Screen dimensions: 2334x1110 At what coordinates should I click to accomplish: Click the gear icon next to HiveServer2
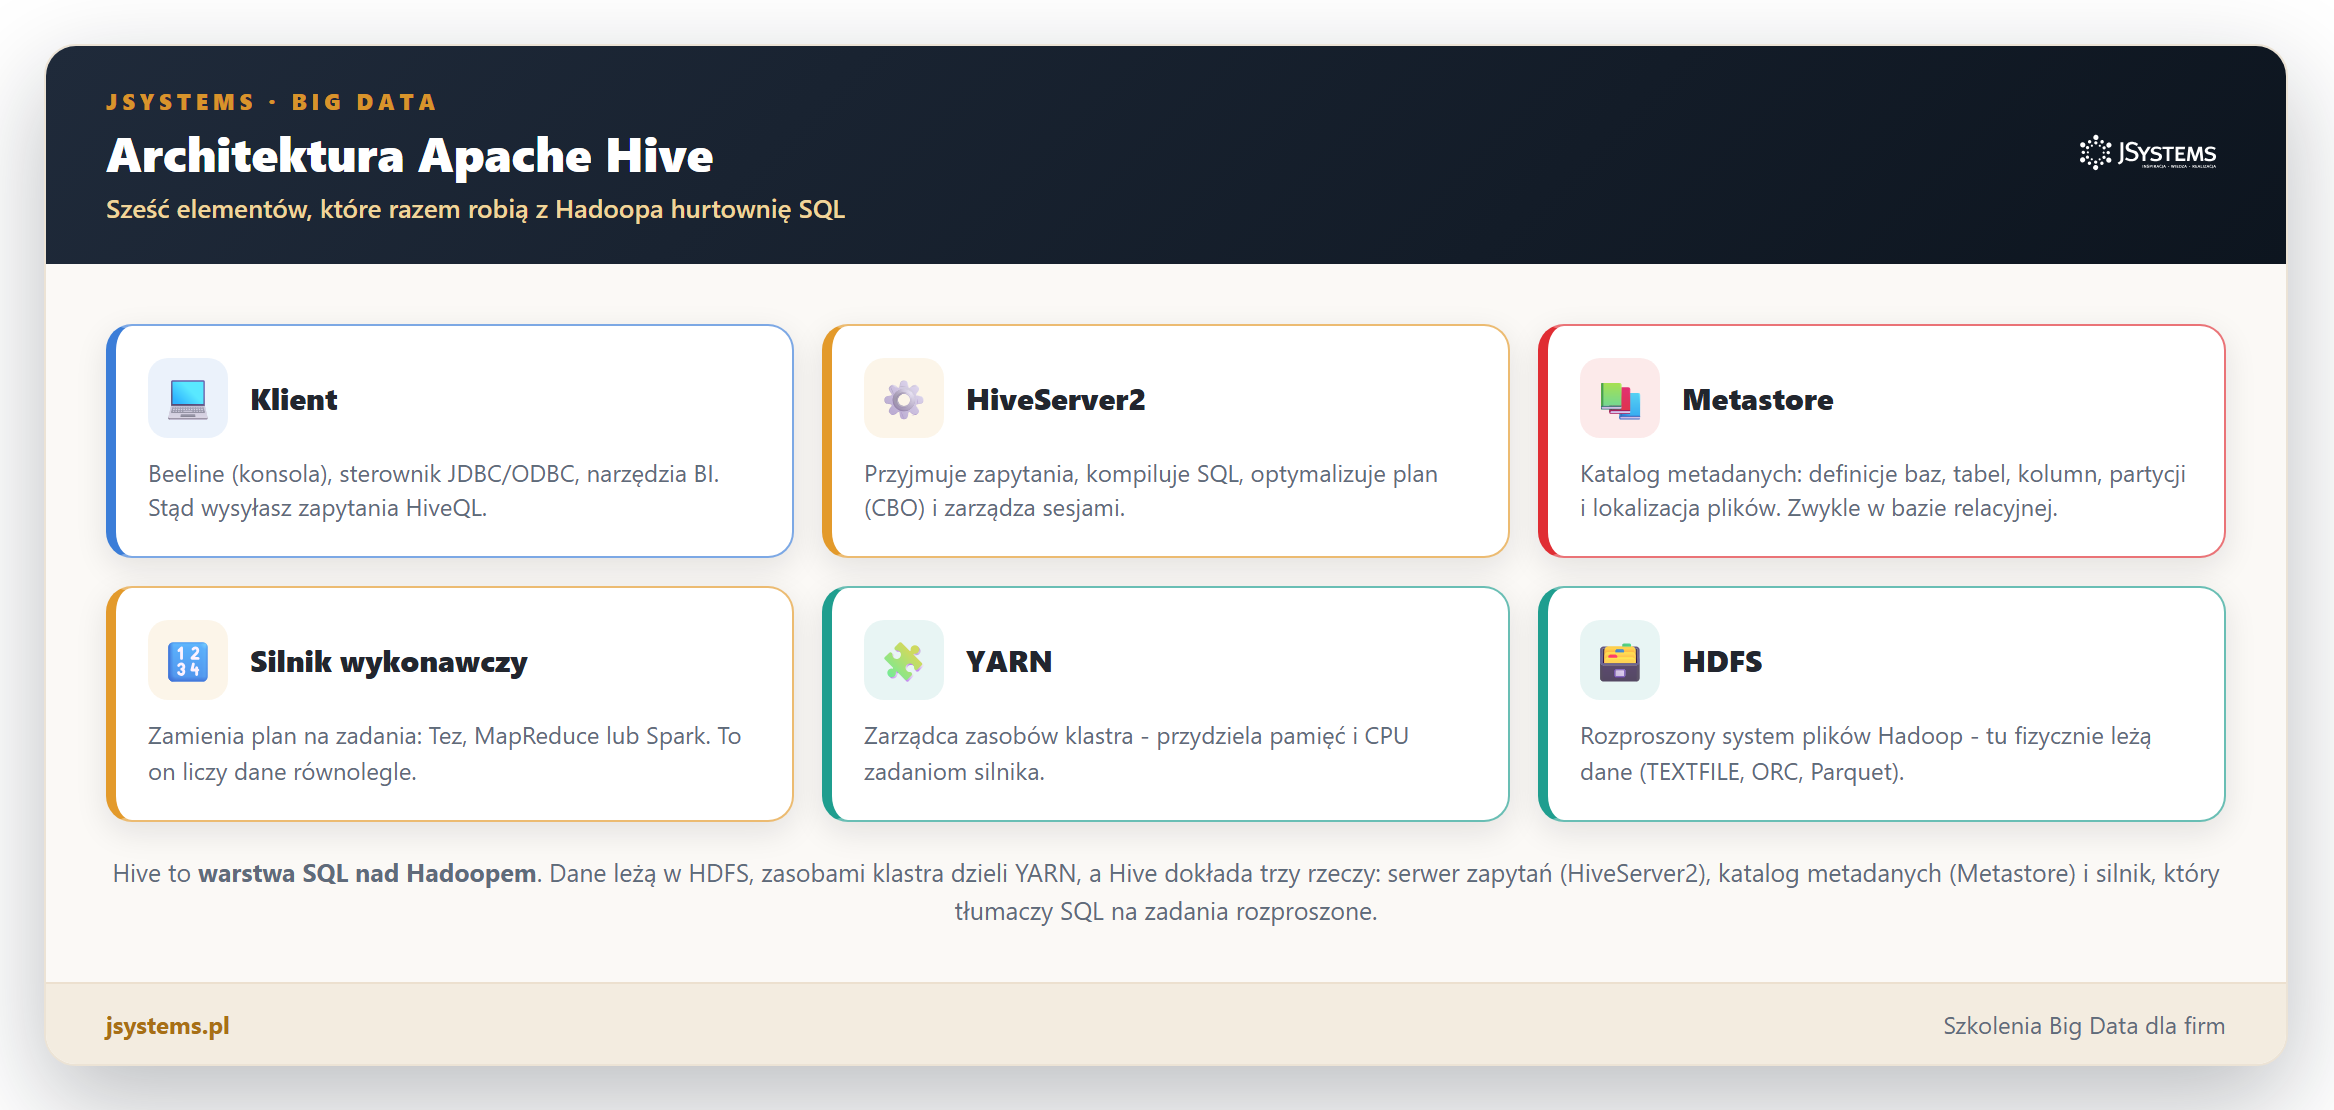(x=904, y=399)
